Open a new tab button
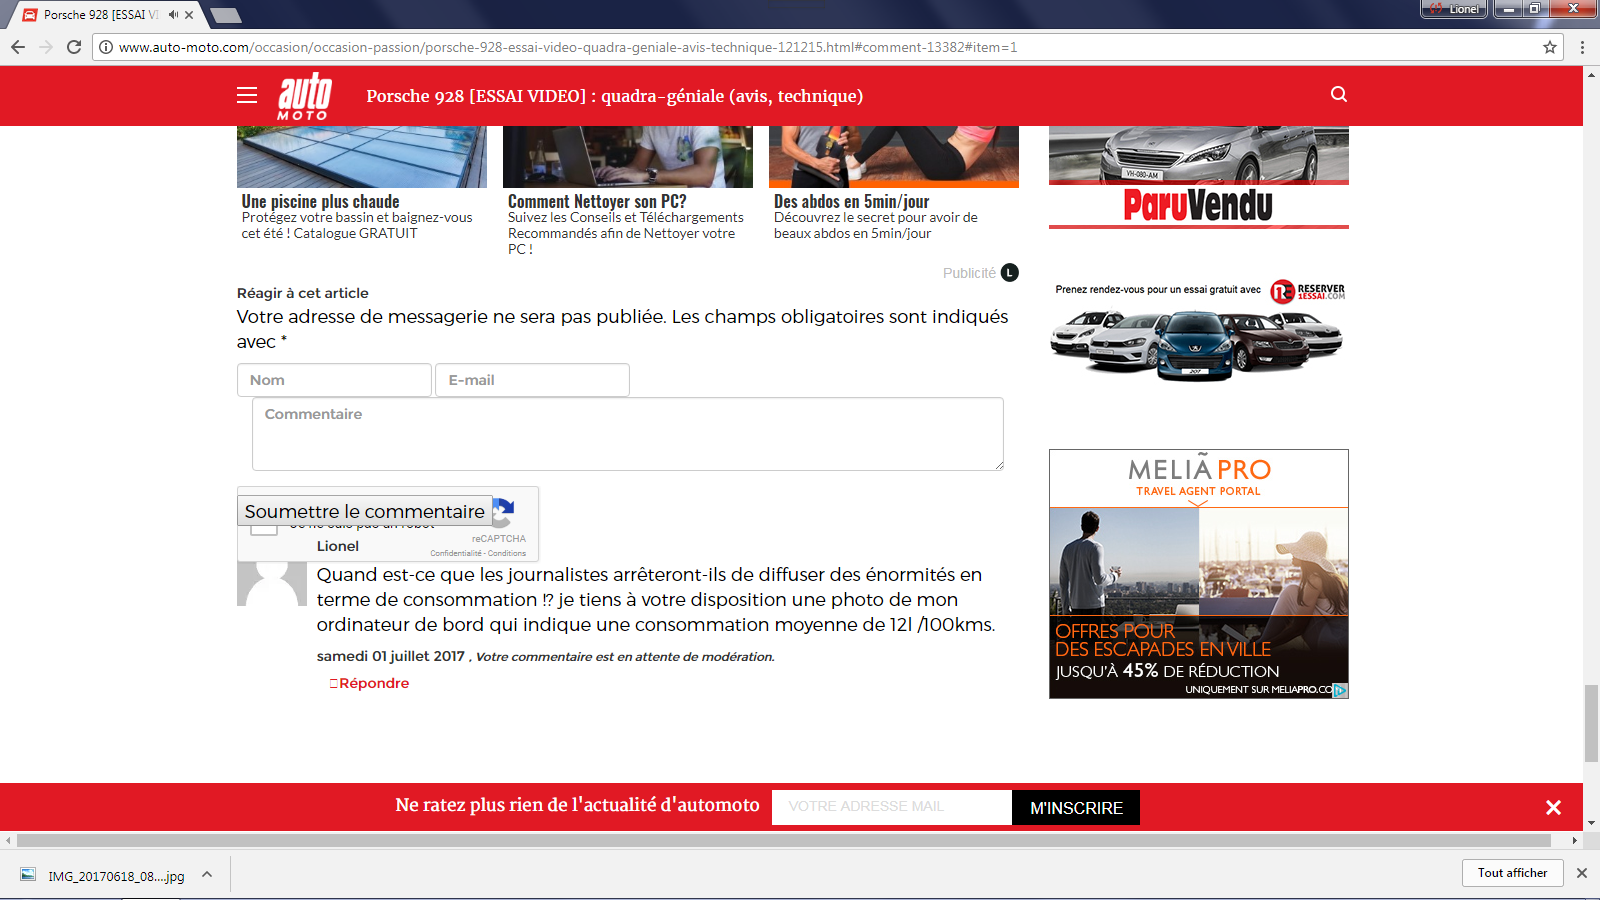1600x900 pixels. (226, 15)
